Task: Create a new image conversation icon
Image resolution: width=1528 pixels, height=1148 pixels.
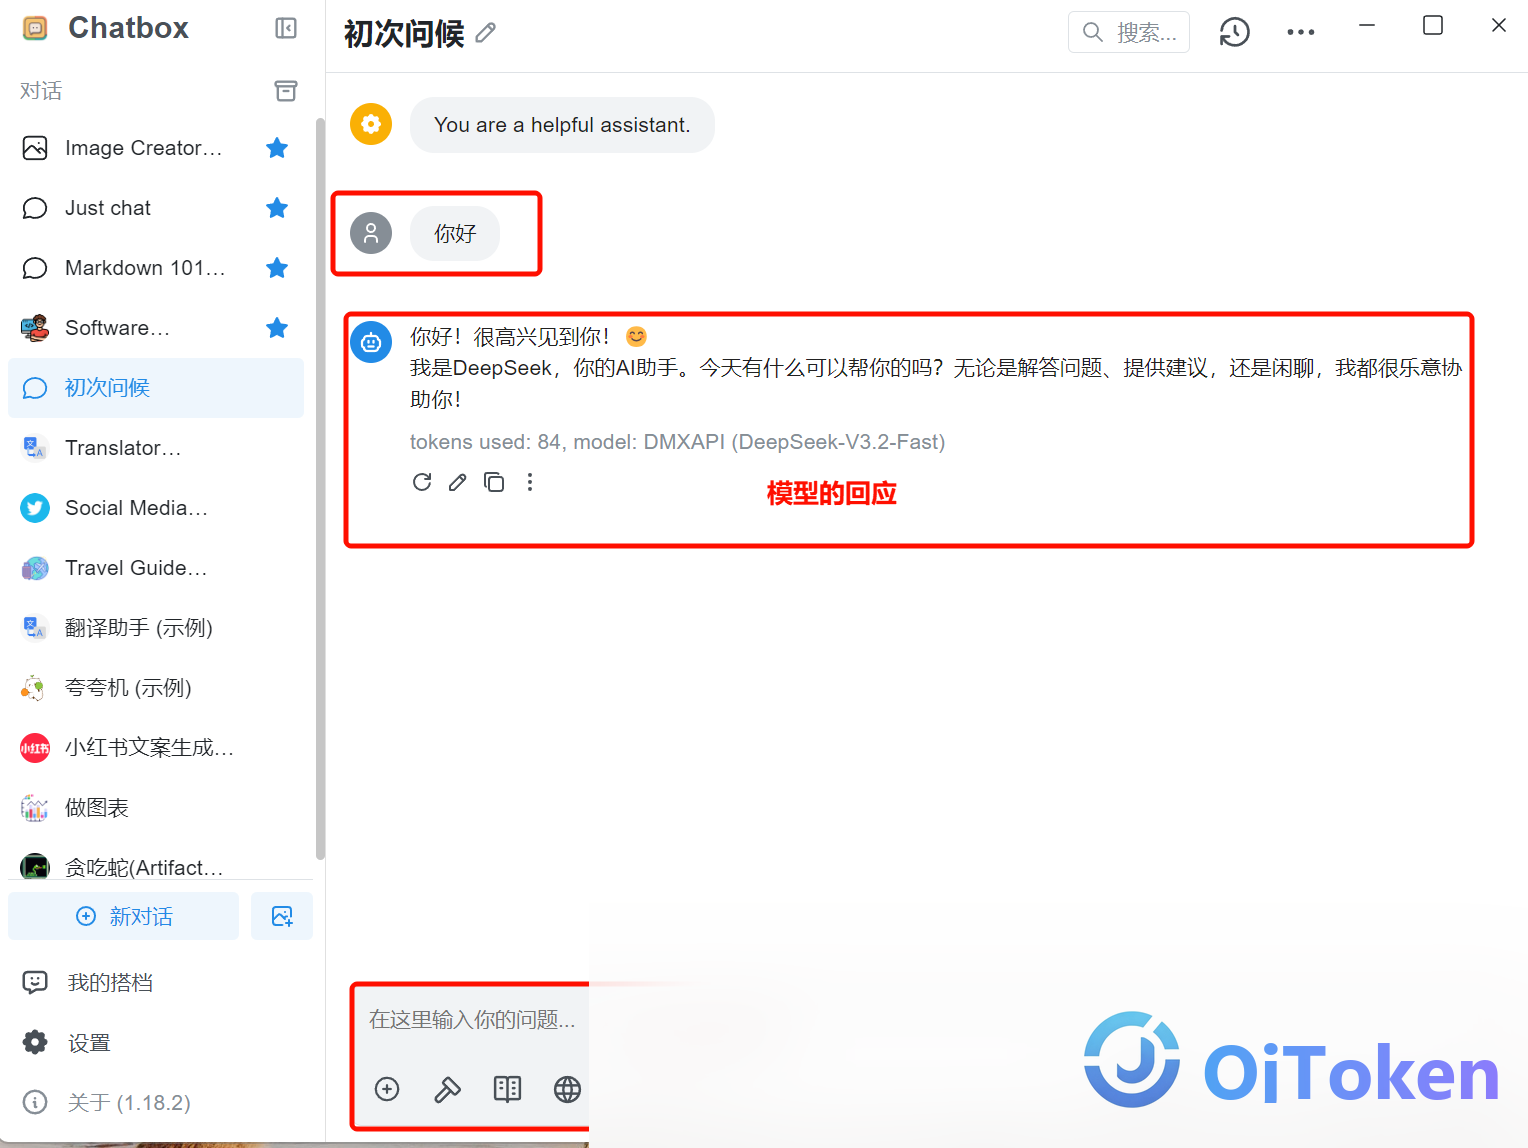Action: coord(282,916)
